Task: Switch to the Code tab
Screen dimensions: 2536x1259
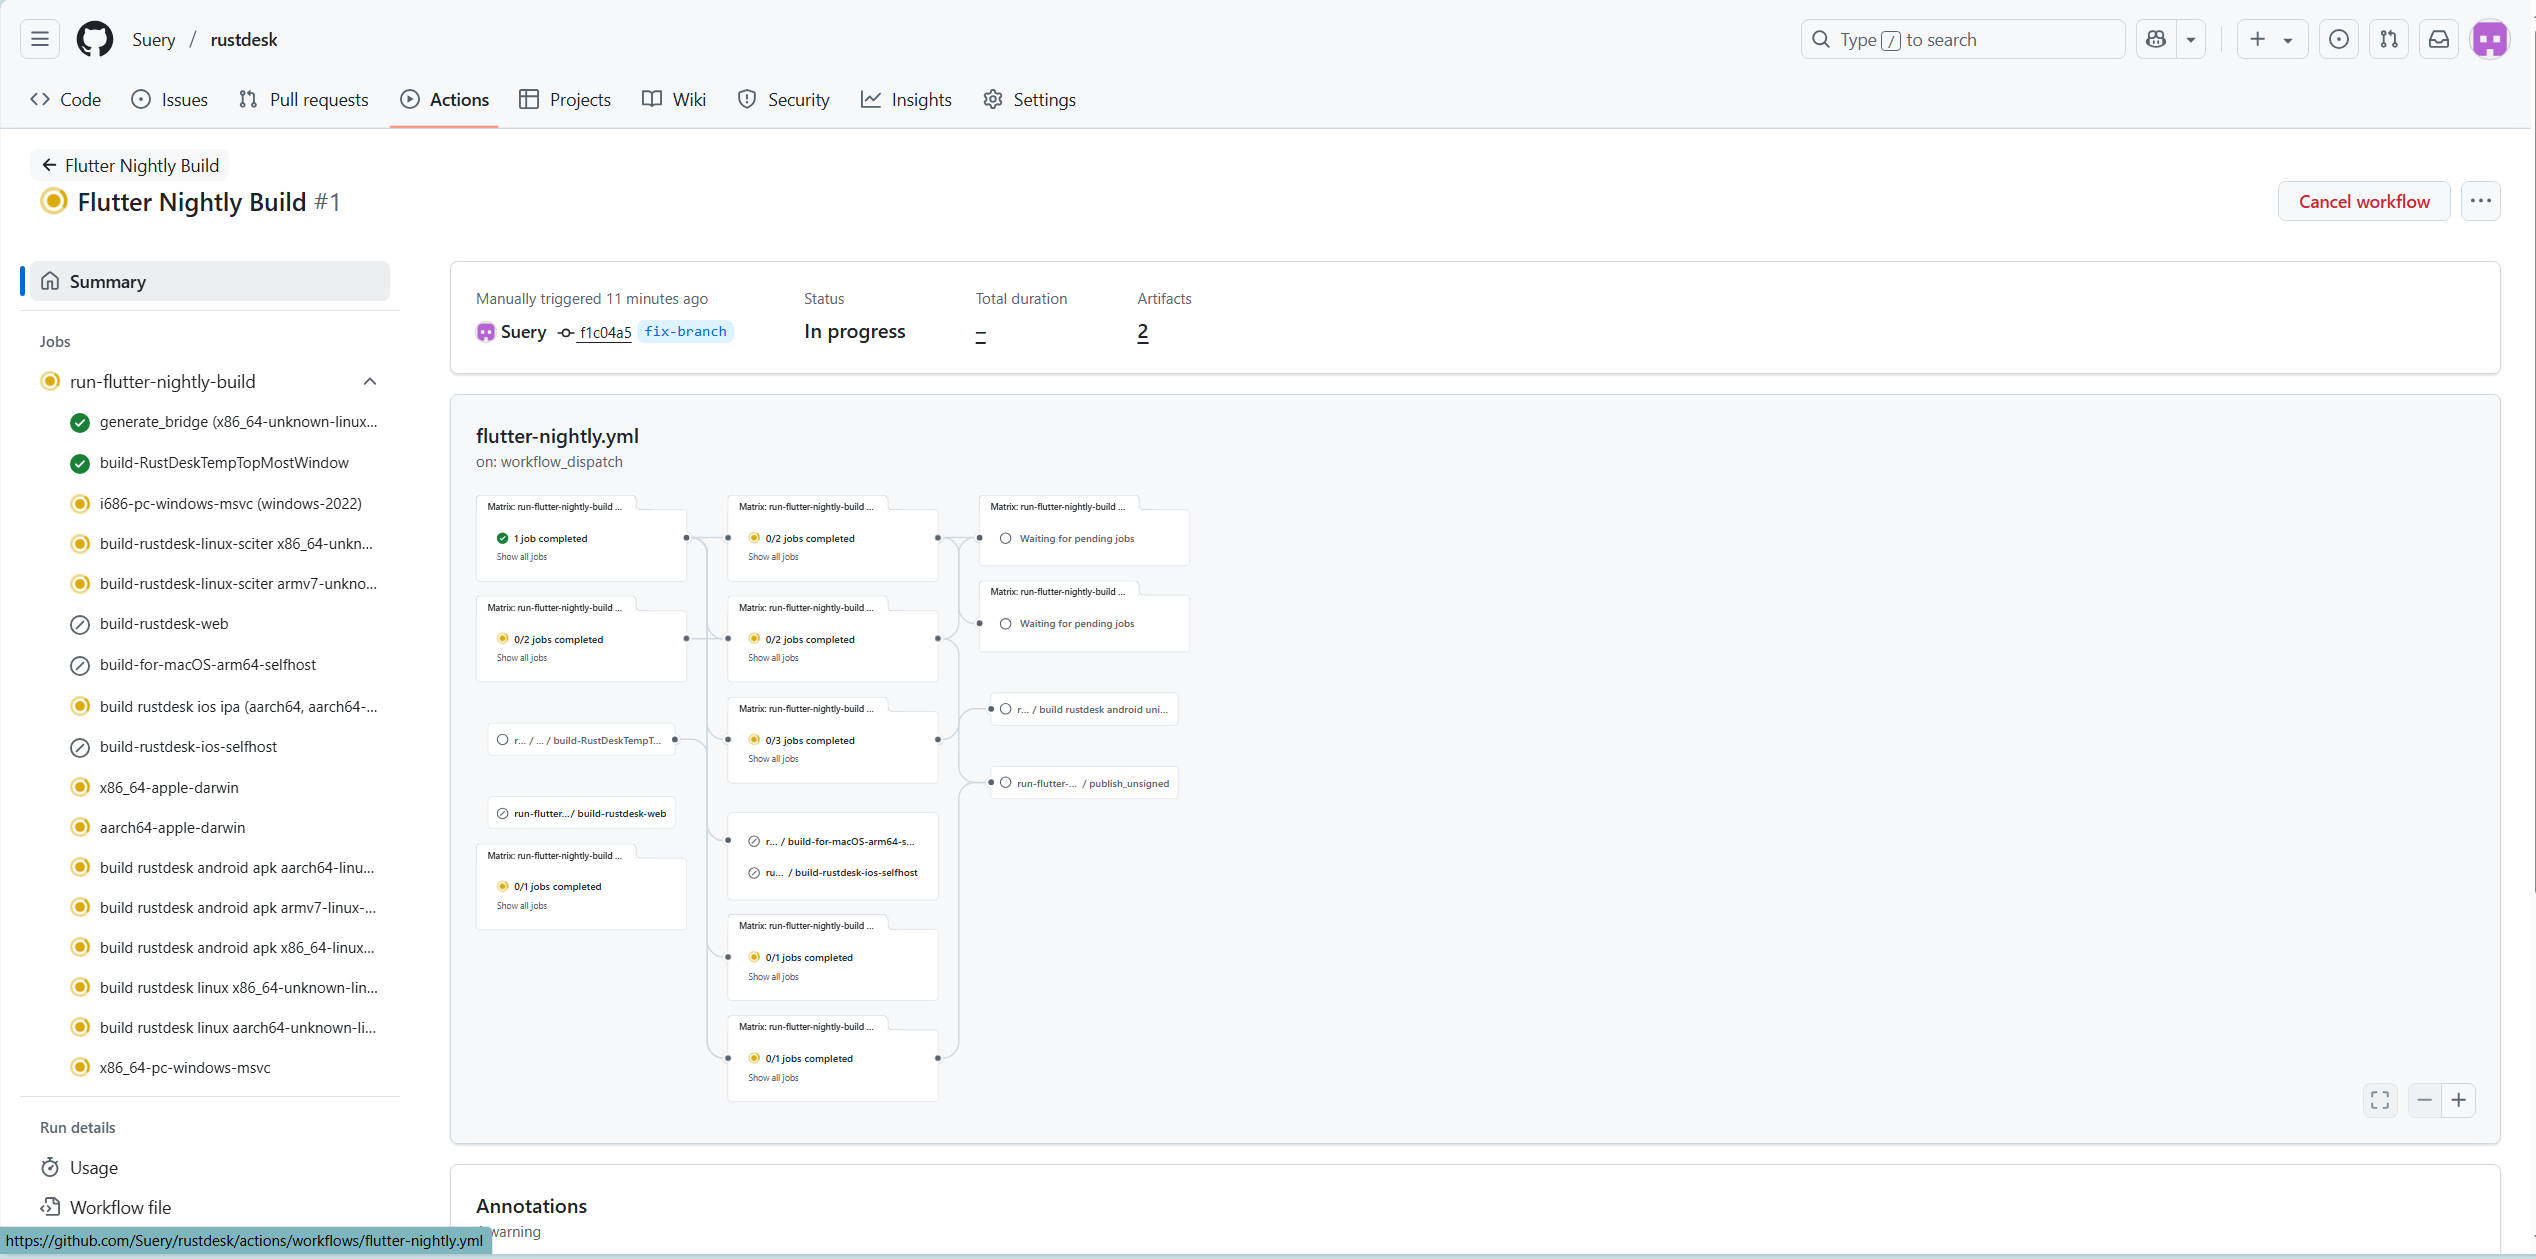Action: pos(66,99)
